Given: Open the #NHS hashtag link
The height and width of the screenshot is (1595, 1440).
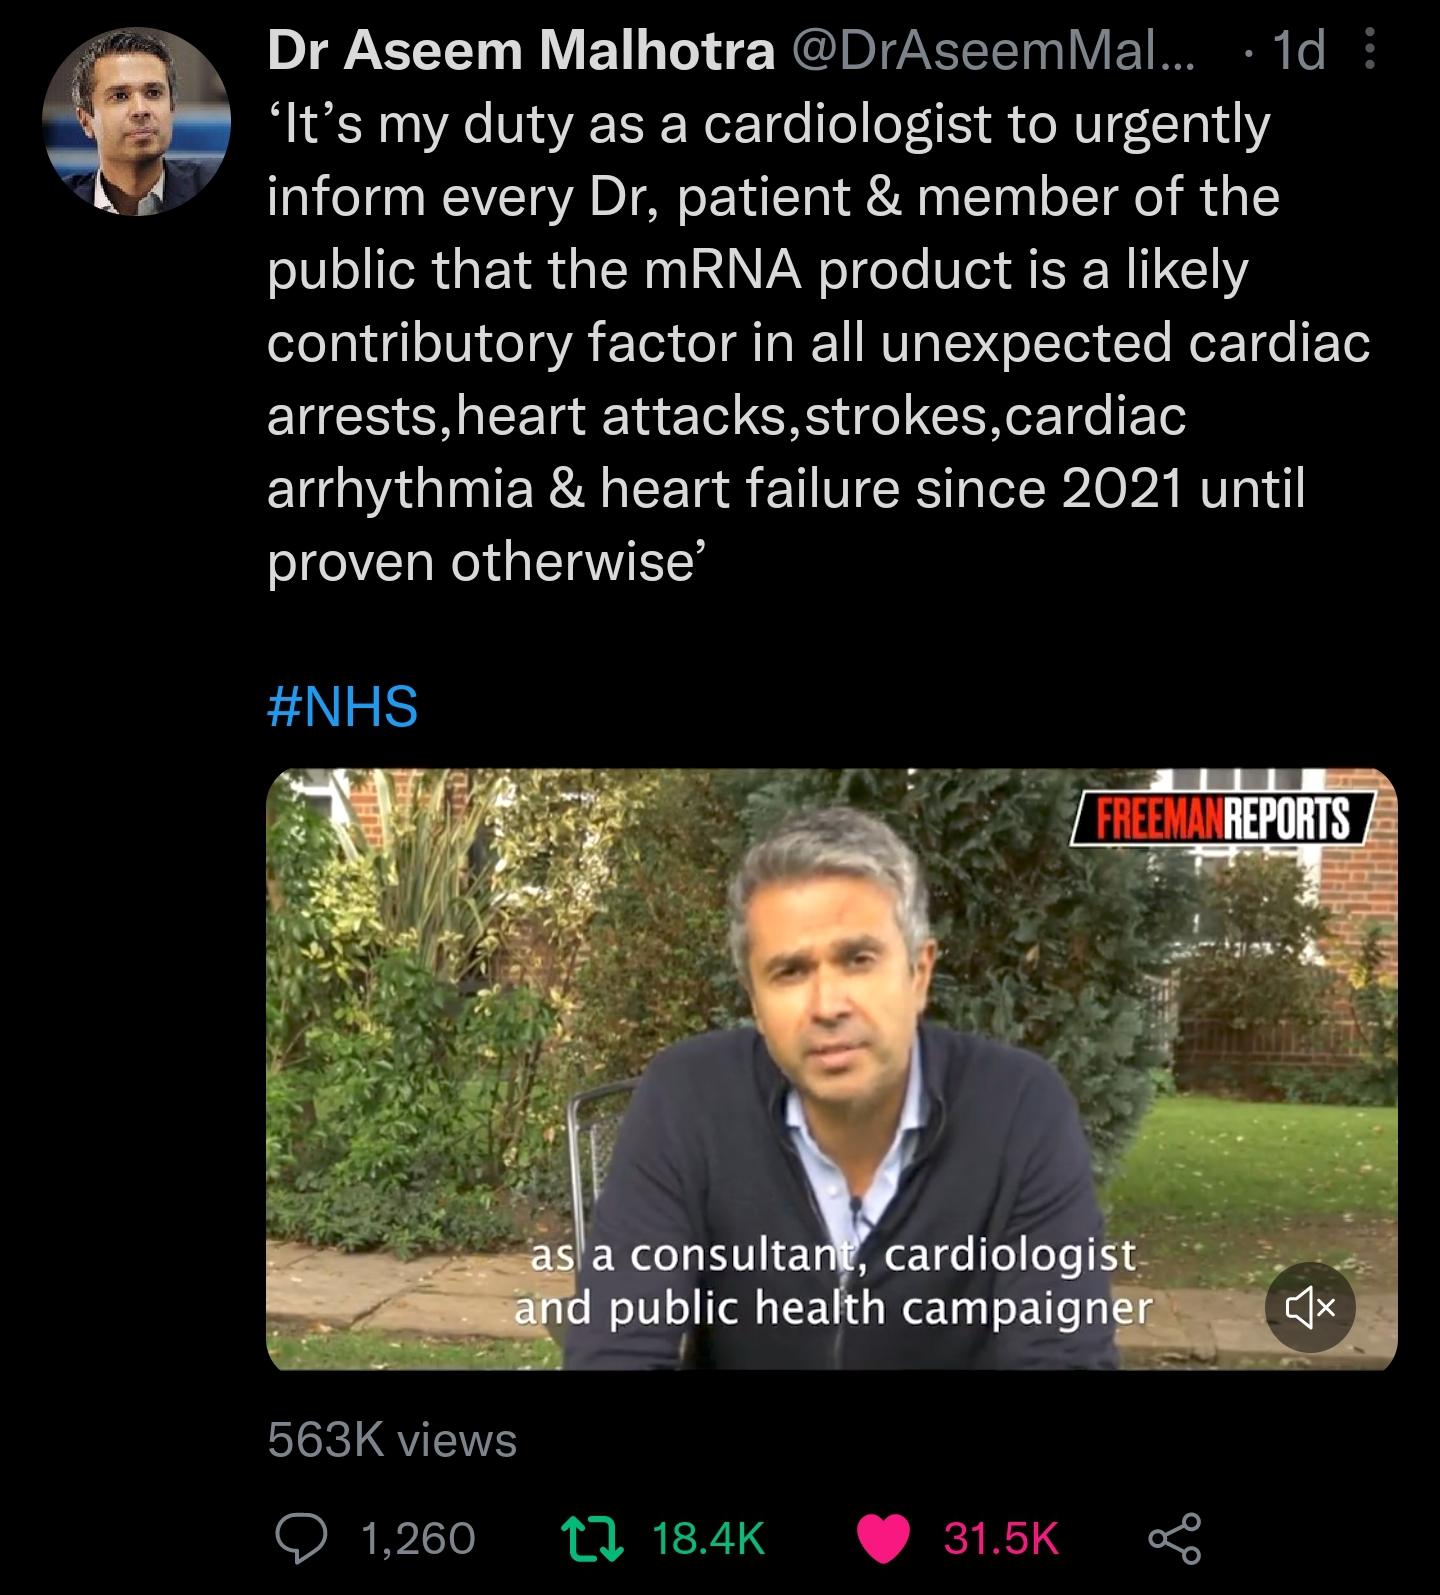Looking at the screenshot, I should point(342,706).
